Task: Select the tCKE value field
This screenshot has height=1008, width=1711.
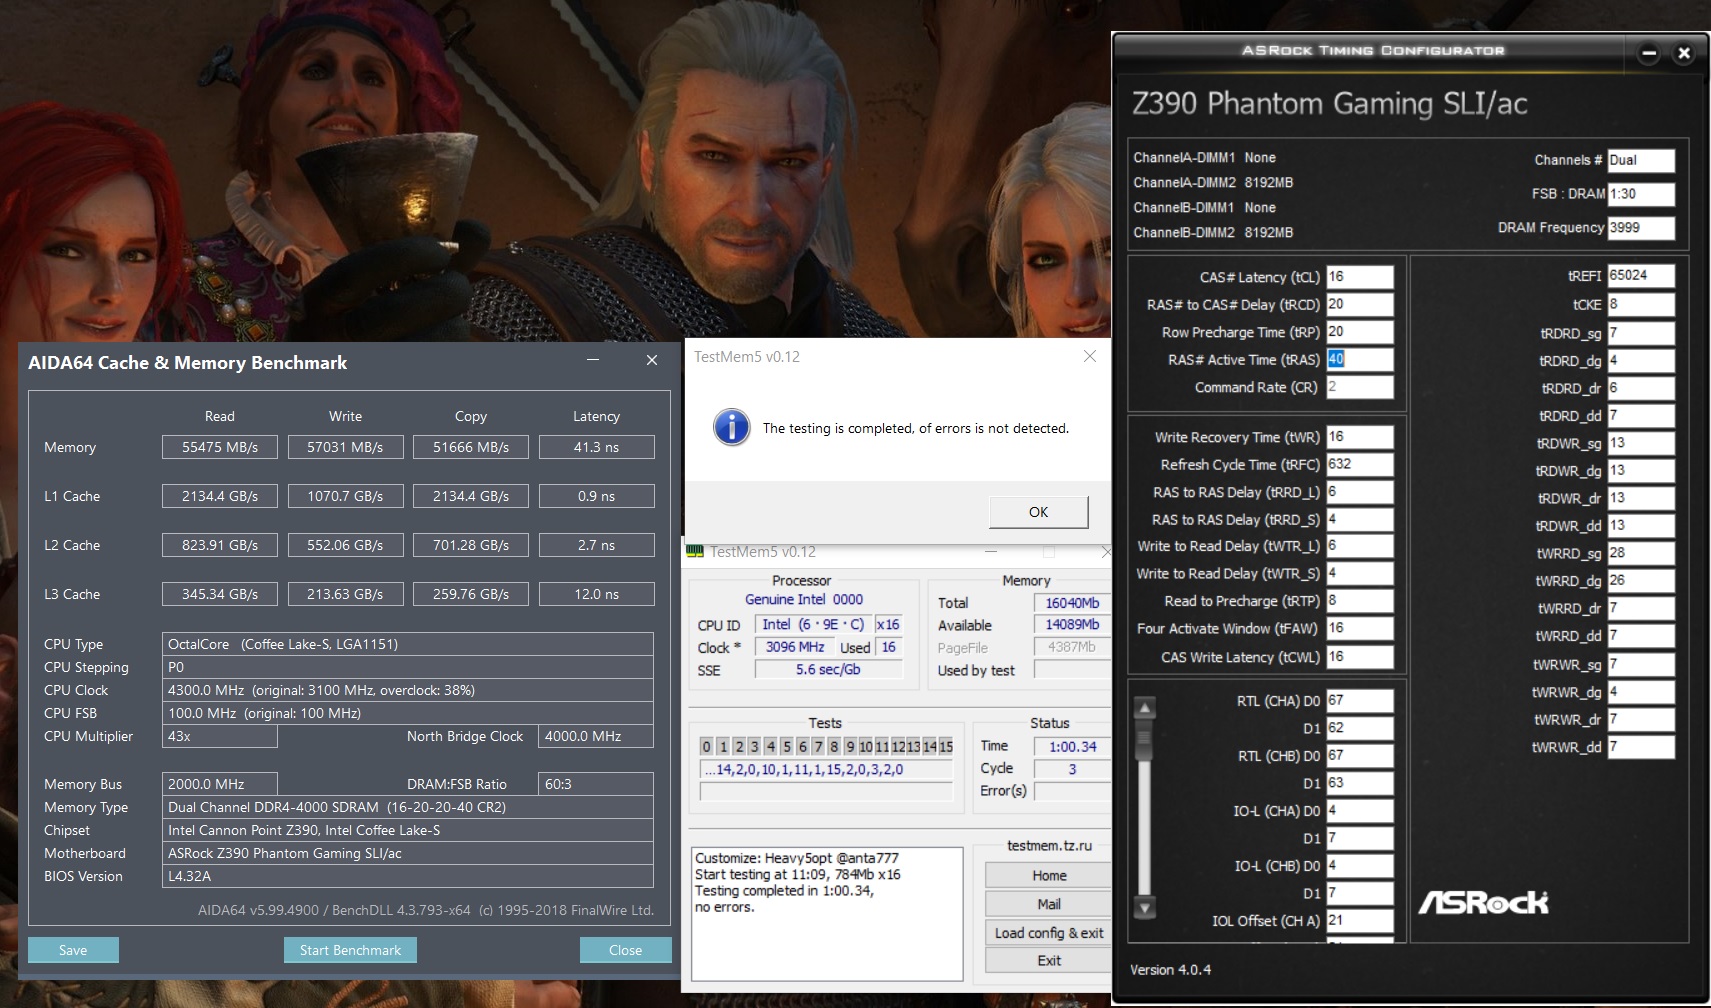Action: (x=1641, y=304)
